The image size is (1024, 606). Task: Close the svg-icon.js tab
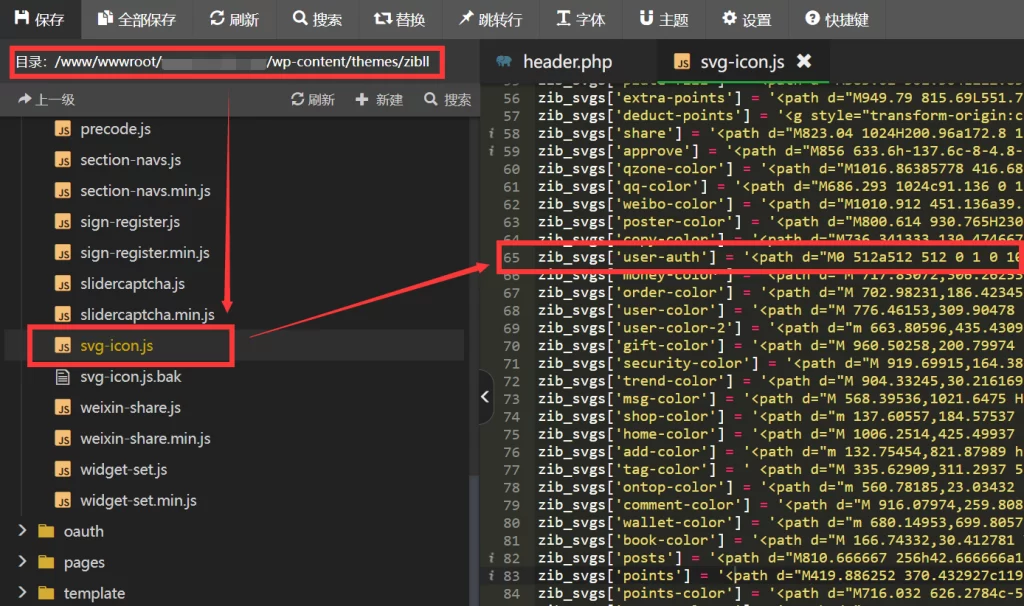804,61
